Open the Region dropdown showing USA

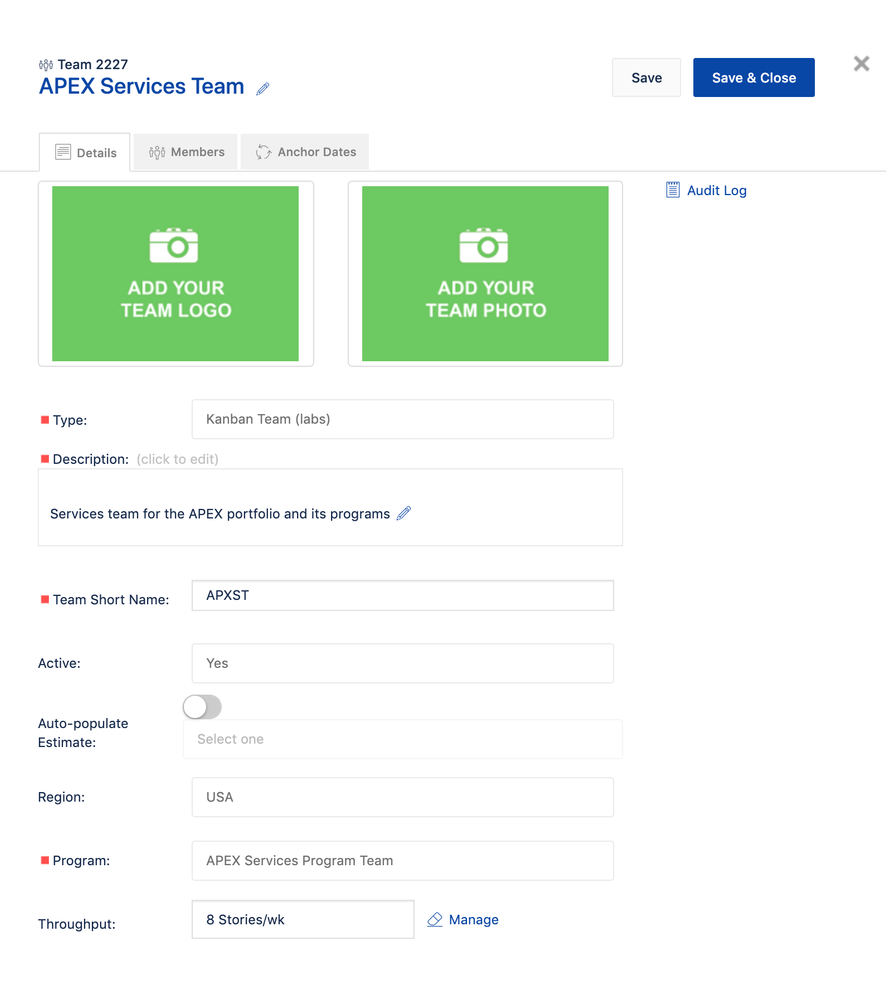click(403, 797)
